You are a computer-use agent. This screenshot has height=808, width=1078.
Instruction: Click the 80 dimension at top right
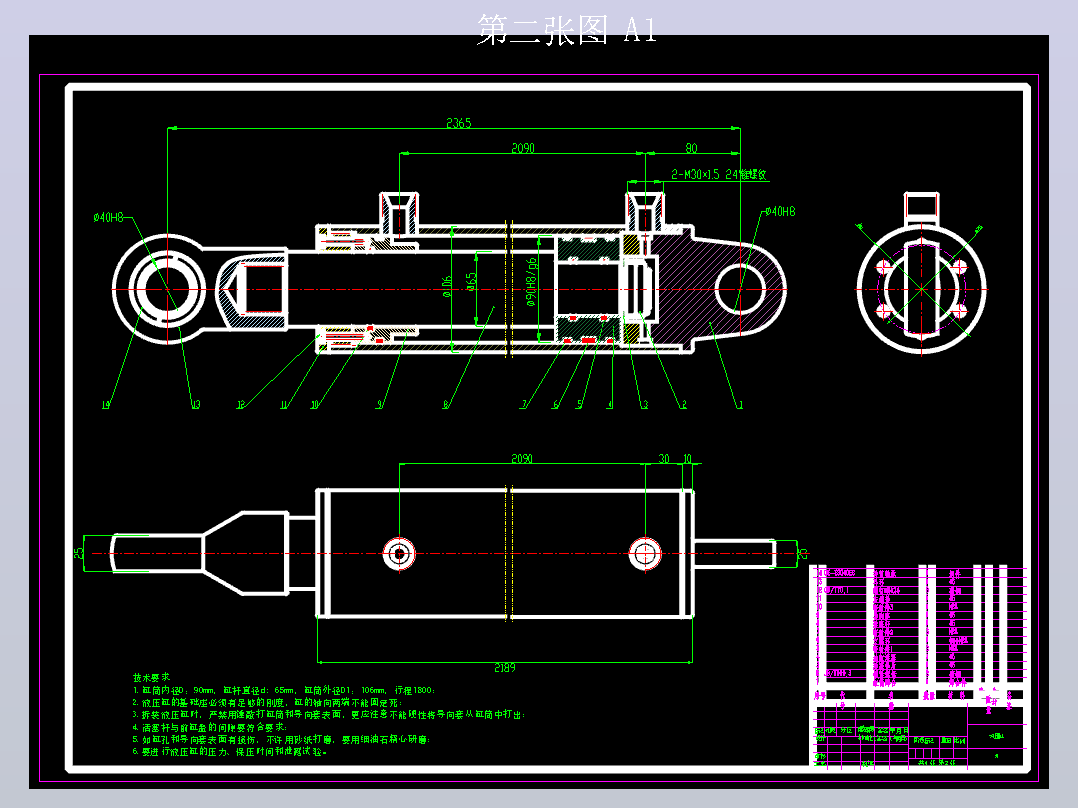coord(691,148)
